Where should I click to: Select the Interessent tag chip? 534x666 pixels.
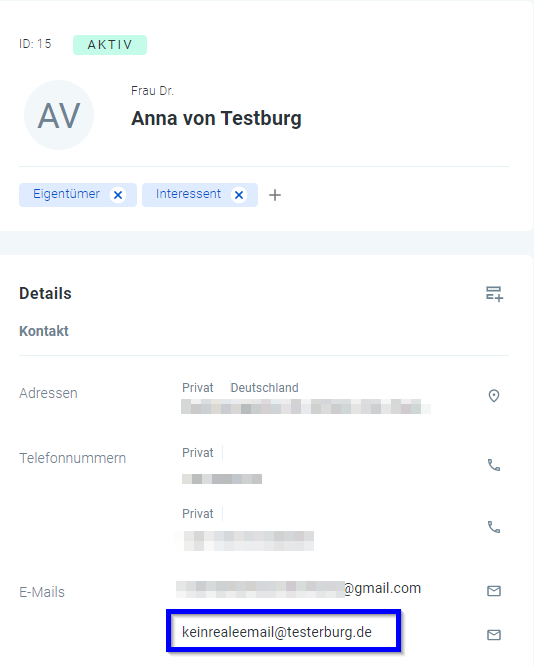188,194
